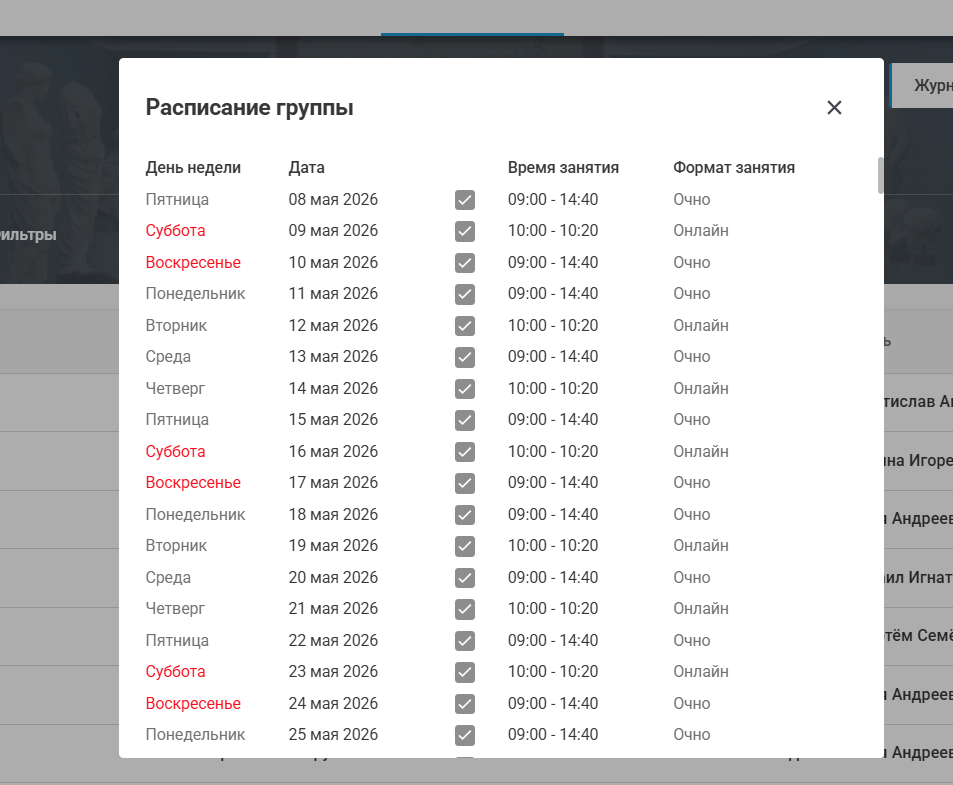Toggle the 10 мая 2026 Воскресенье checkbox

[x=465, y=263]
